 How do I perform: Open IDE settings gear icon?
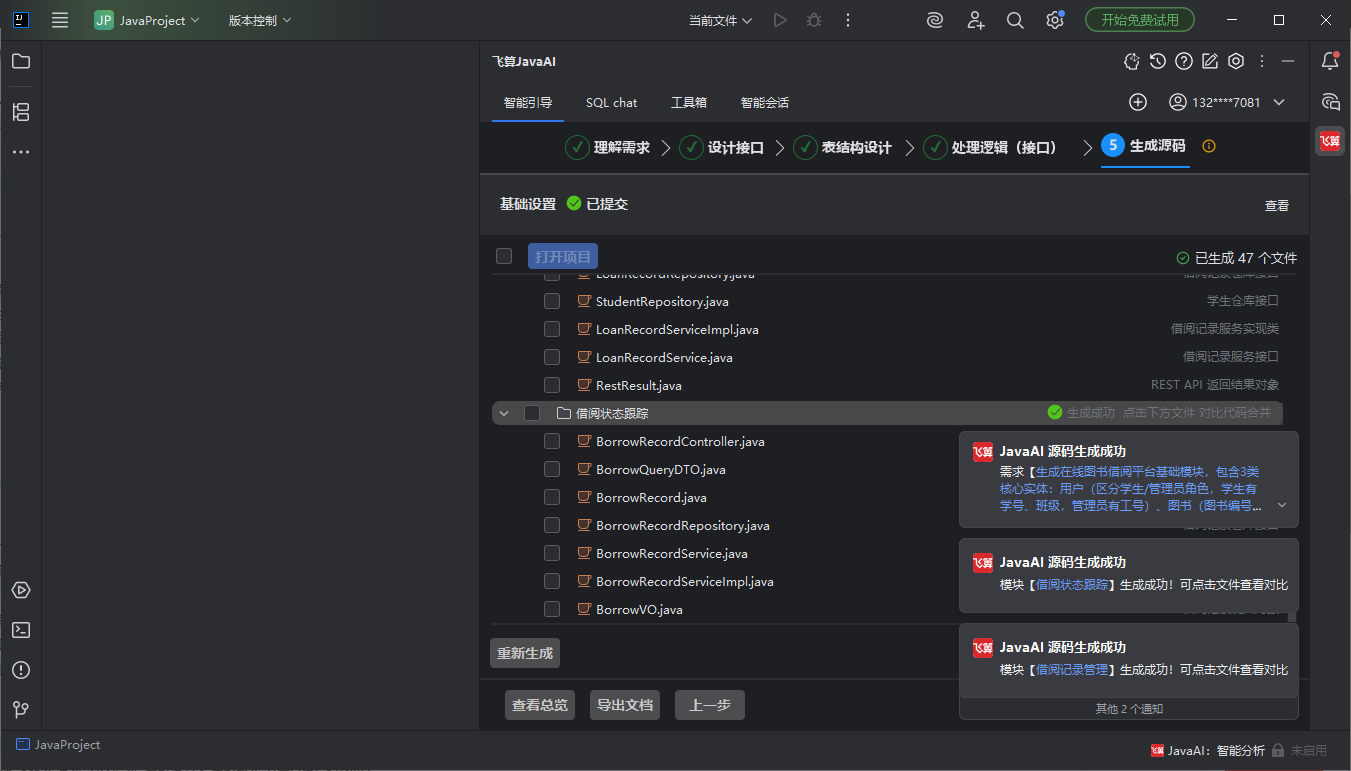pos(1055,20)
